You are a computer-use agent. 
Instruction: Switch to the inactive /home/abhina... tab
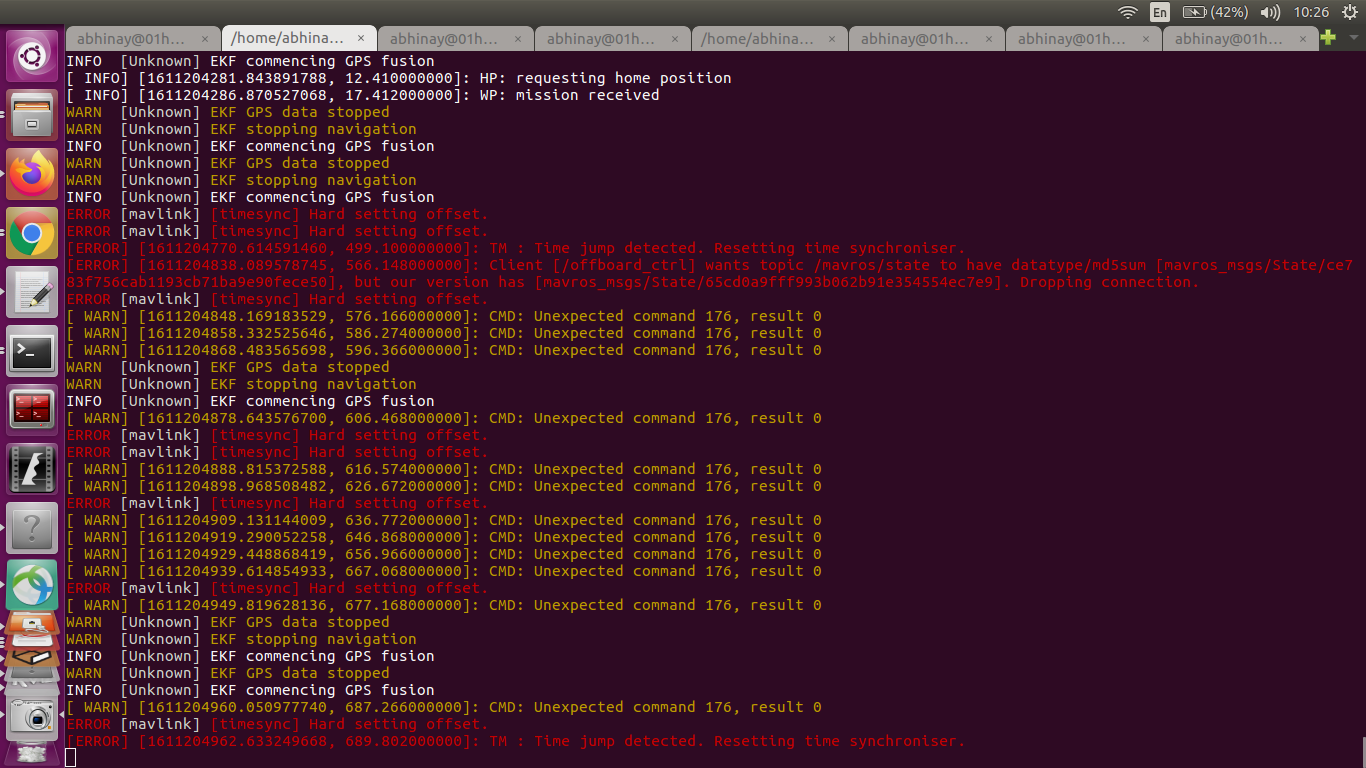click(768, 39)
